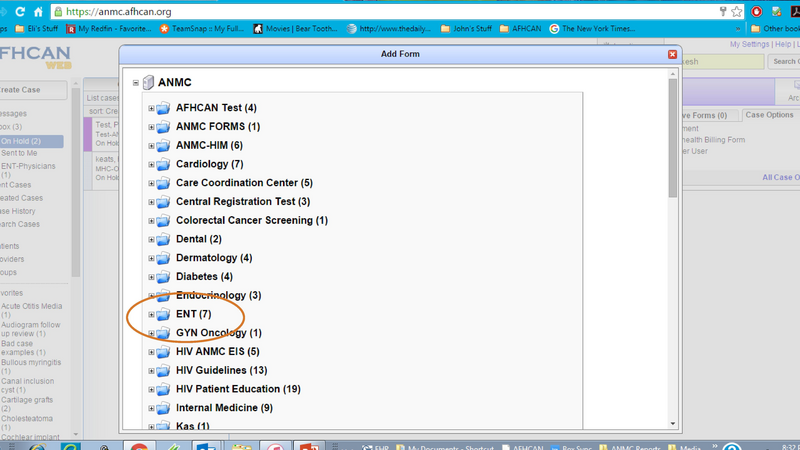Click the browser address bar URL

(x=118, y=11)
